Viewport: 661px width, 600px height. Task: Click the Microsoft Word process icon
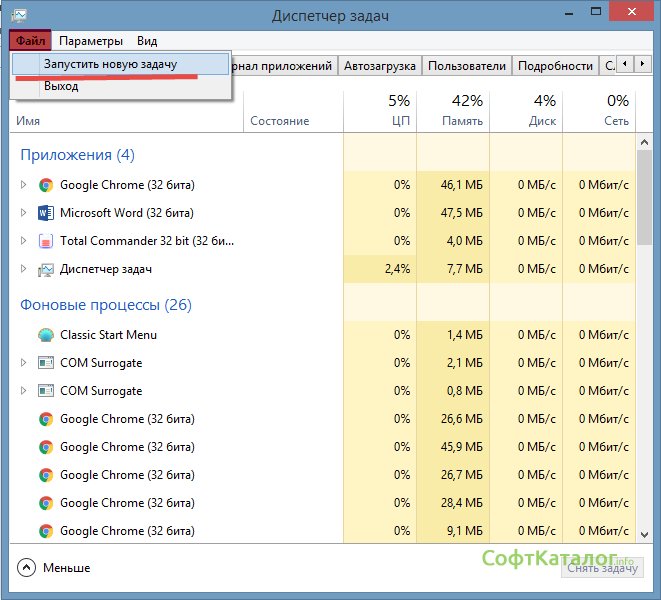coord(45,213)
